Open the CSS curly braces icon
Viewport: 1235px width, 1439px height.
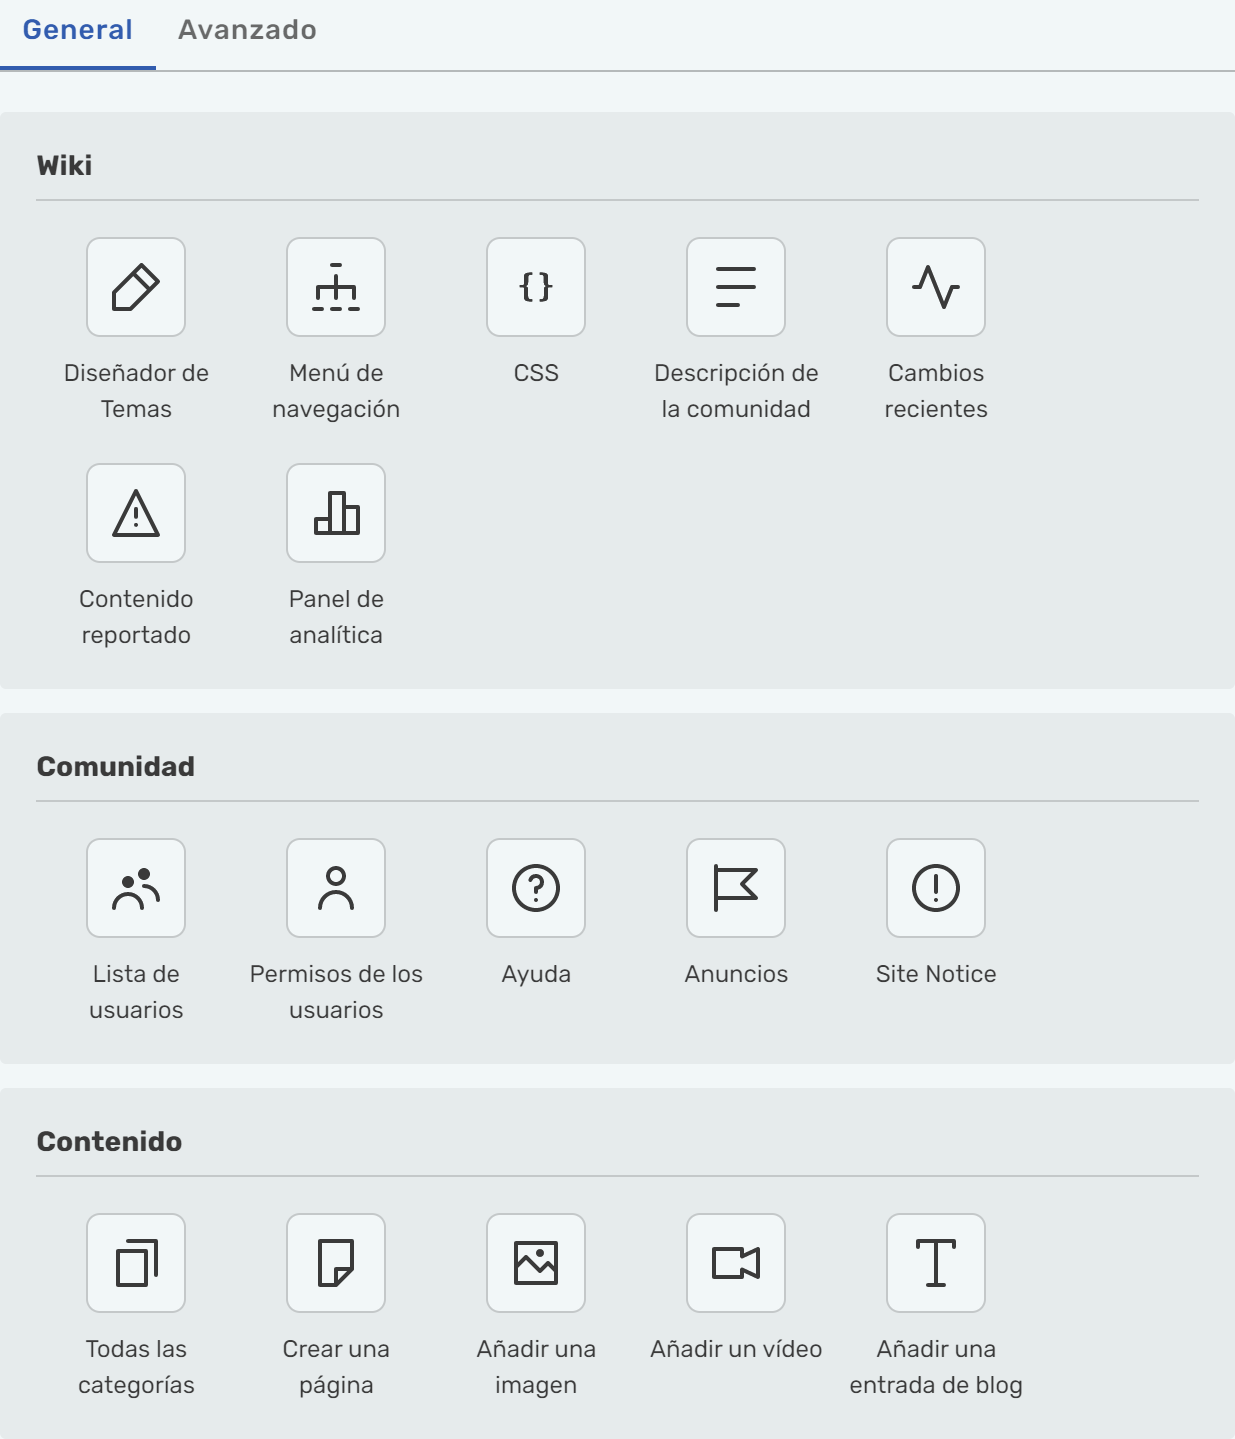point(536,287)
